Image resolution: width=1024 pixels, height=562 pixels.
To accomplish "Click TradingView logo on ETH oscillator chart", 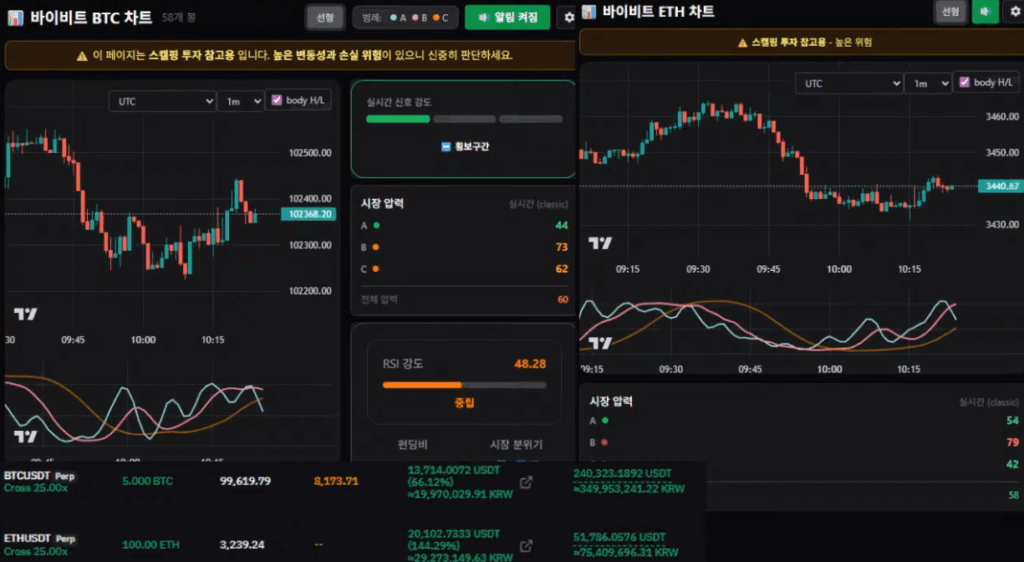I will click(x=600, y=343).
